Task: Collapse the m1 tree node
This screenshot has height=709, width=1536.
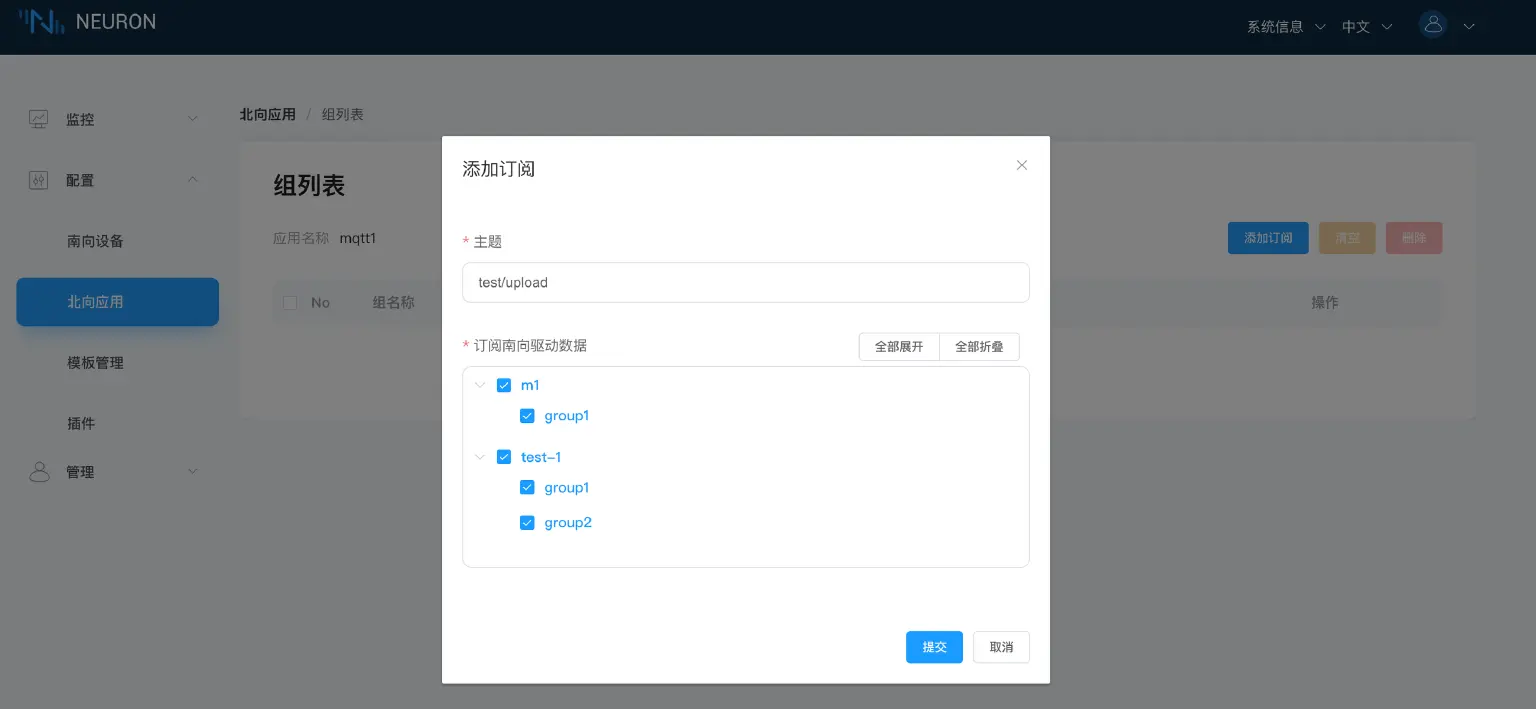Action: click(480, 385)
